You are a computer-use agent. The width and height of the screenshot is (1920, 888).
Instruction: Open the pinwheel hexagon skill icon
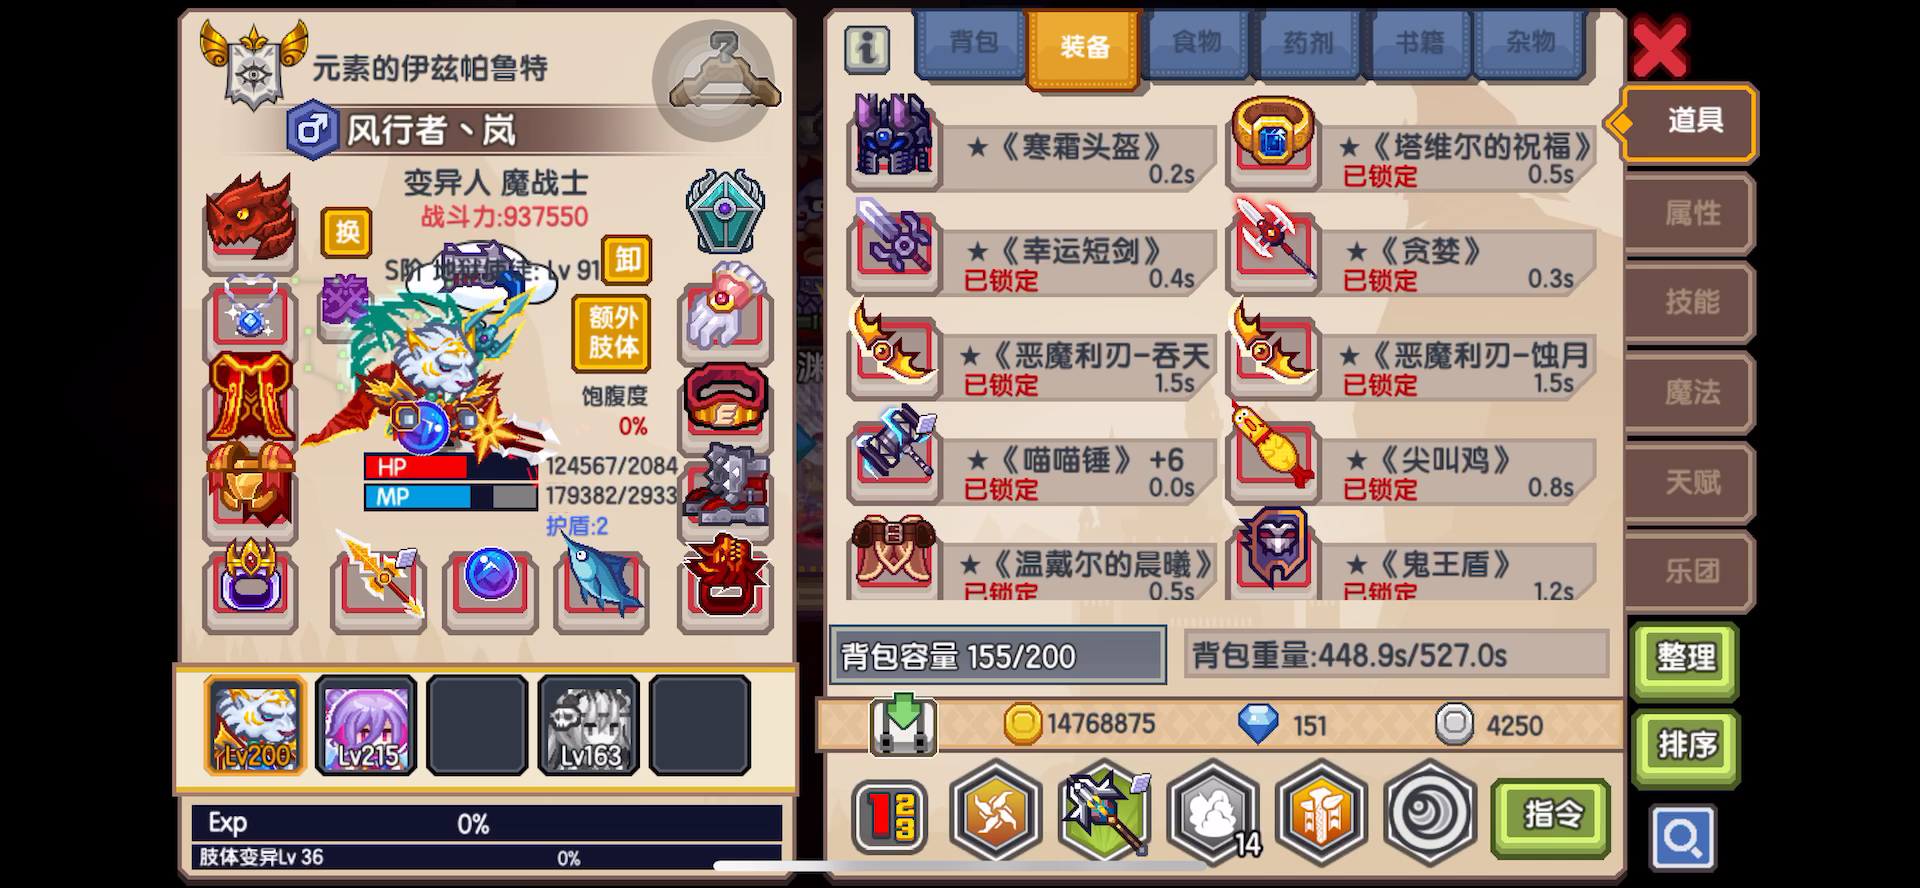click(x=994, y=812)
